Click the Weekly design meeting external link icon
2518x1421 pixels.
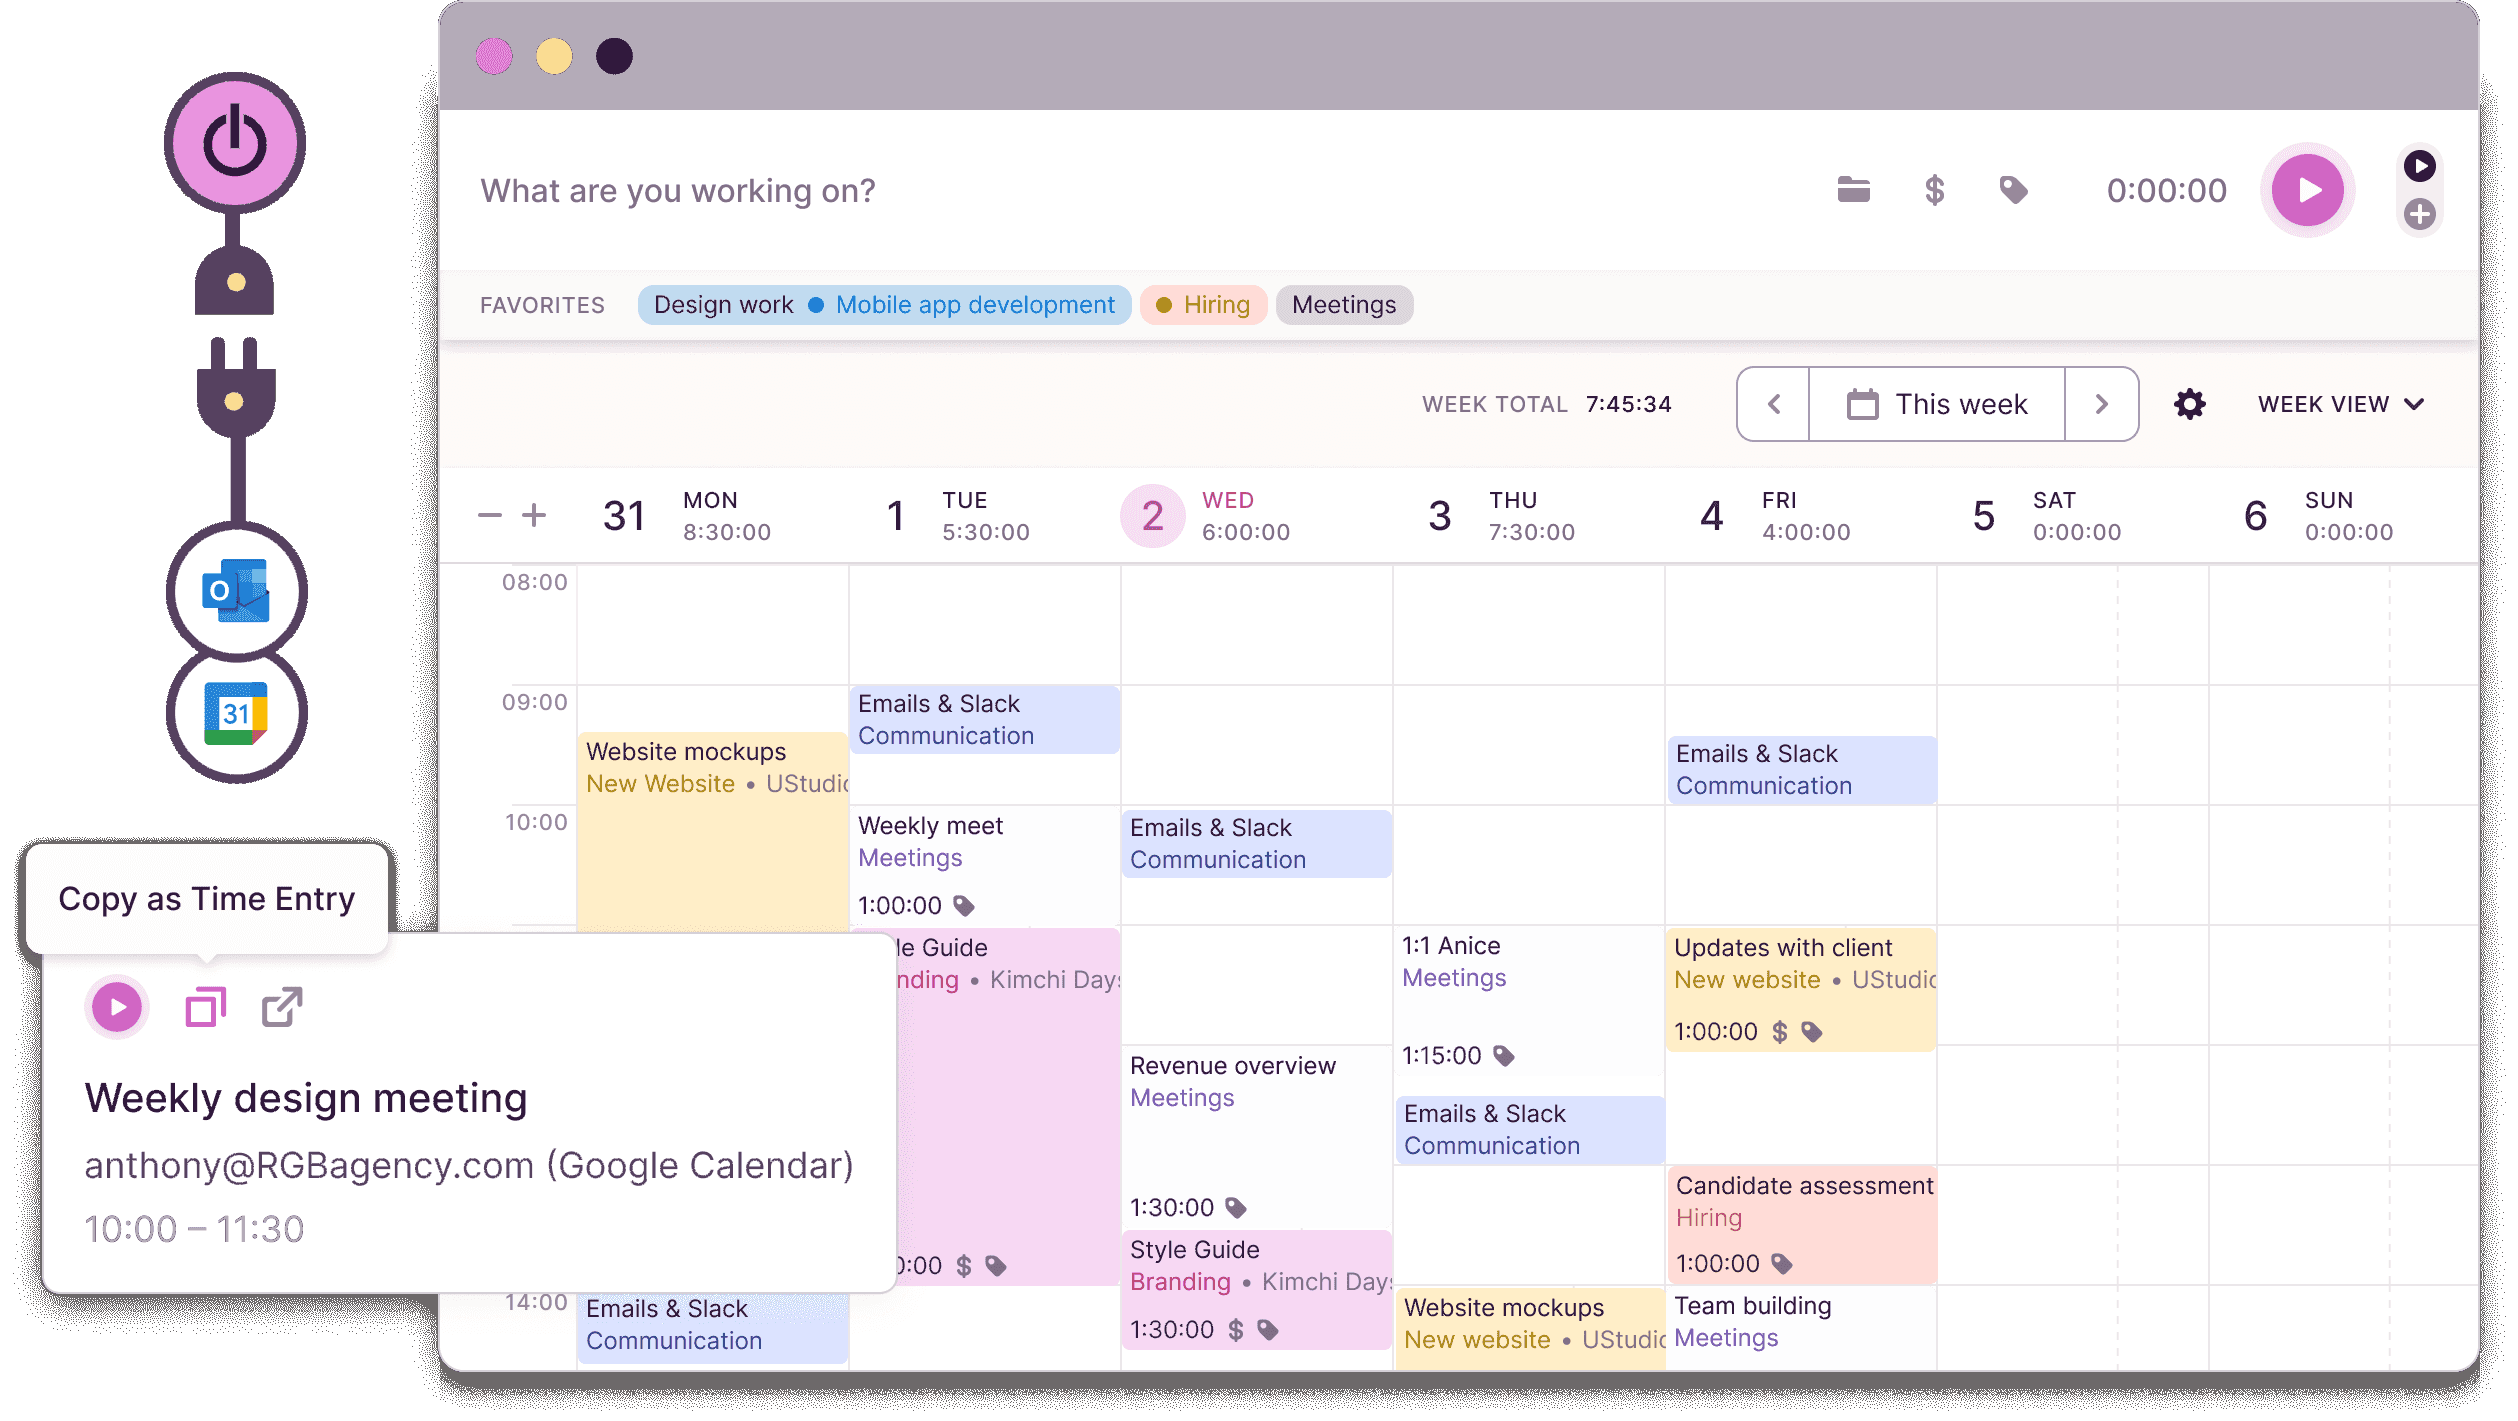pyautogui.click(x=282, y=1004)
